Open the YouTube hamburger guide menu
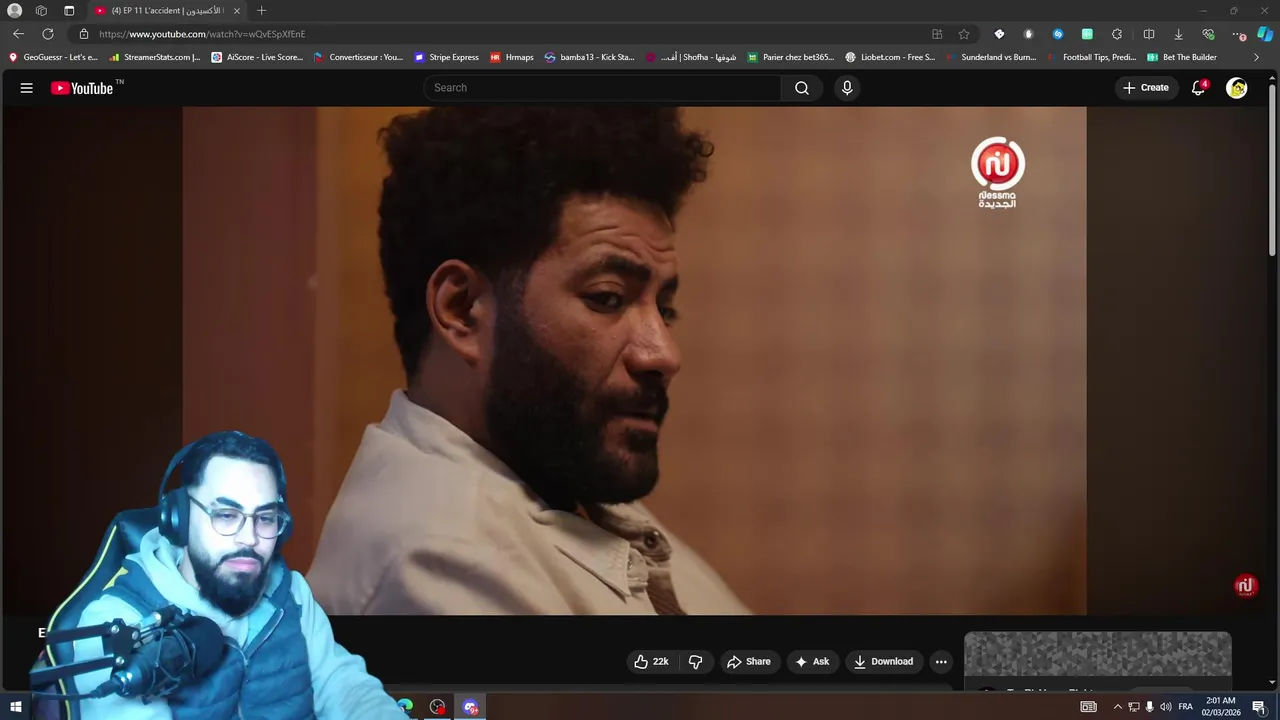The image size is (1280, 720). (x=27, y=88)
